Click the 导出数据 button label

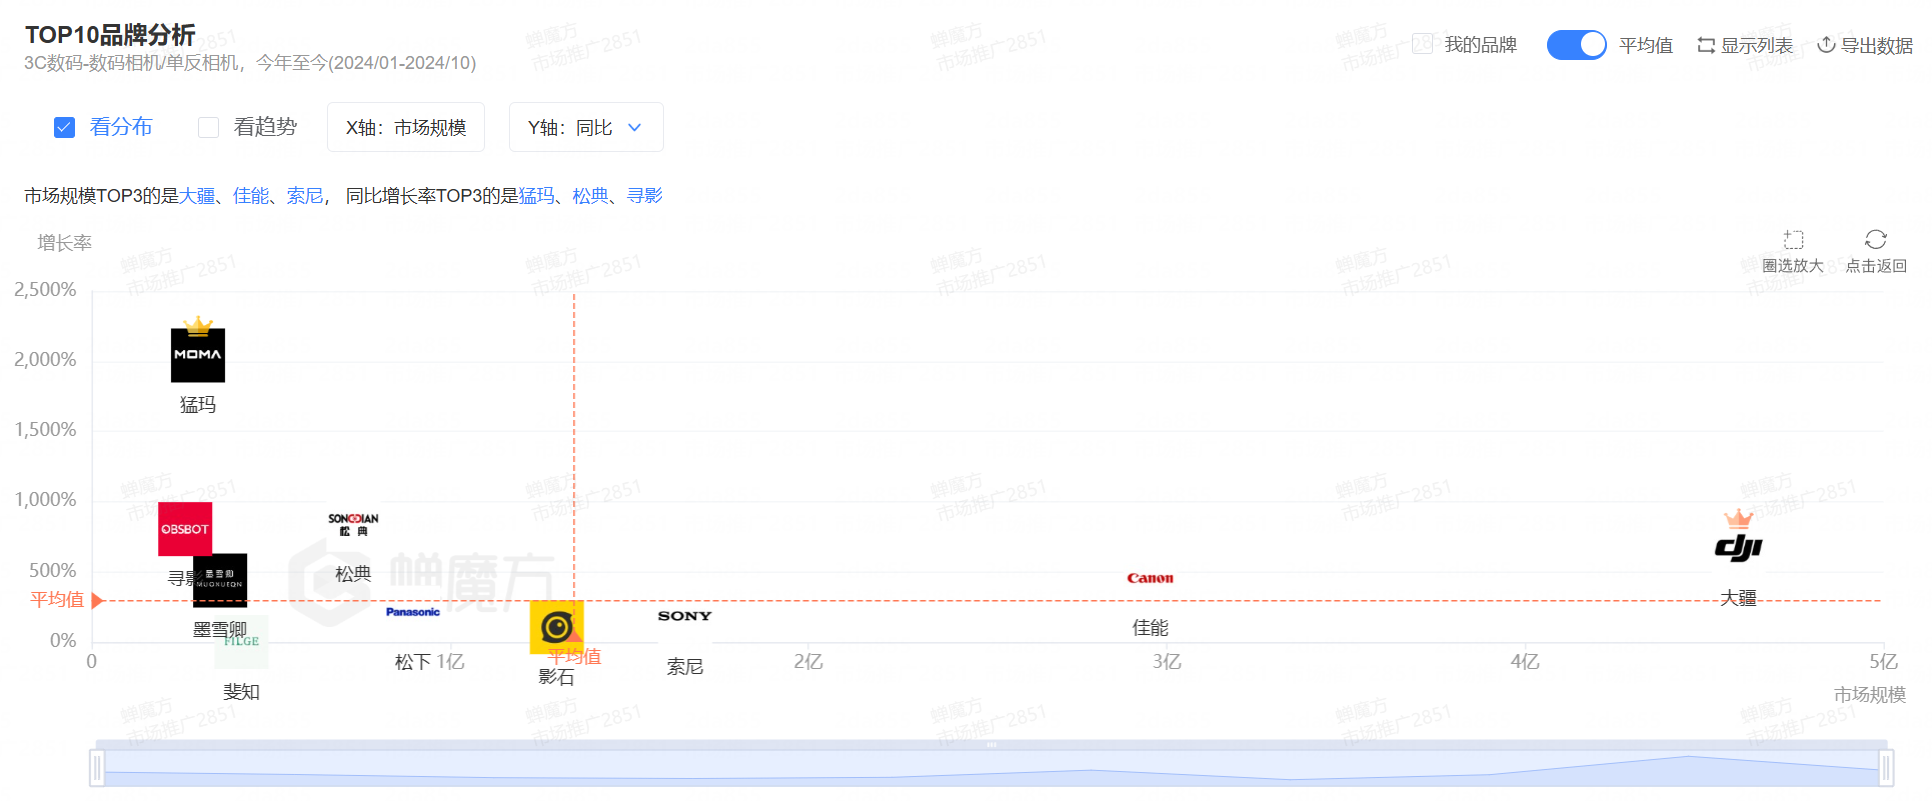pyautogui.click(x=1877, y=45)
